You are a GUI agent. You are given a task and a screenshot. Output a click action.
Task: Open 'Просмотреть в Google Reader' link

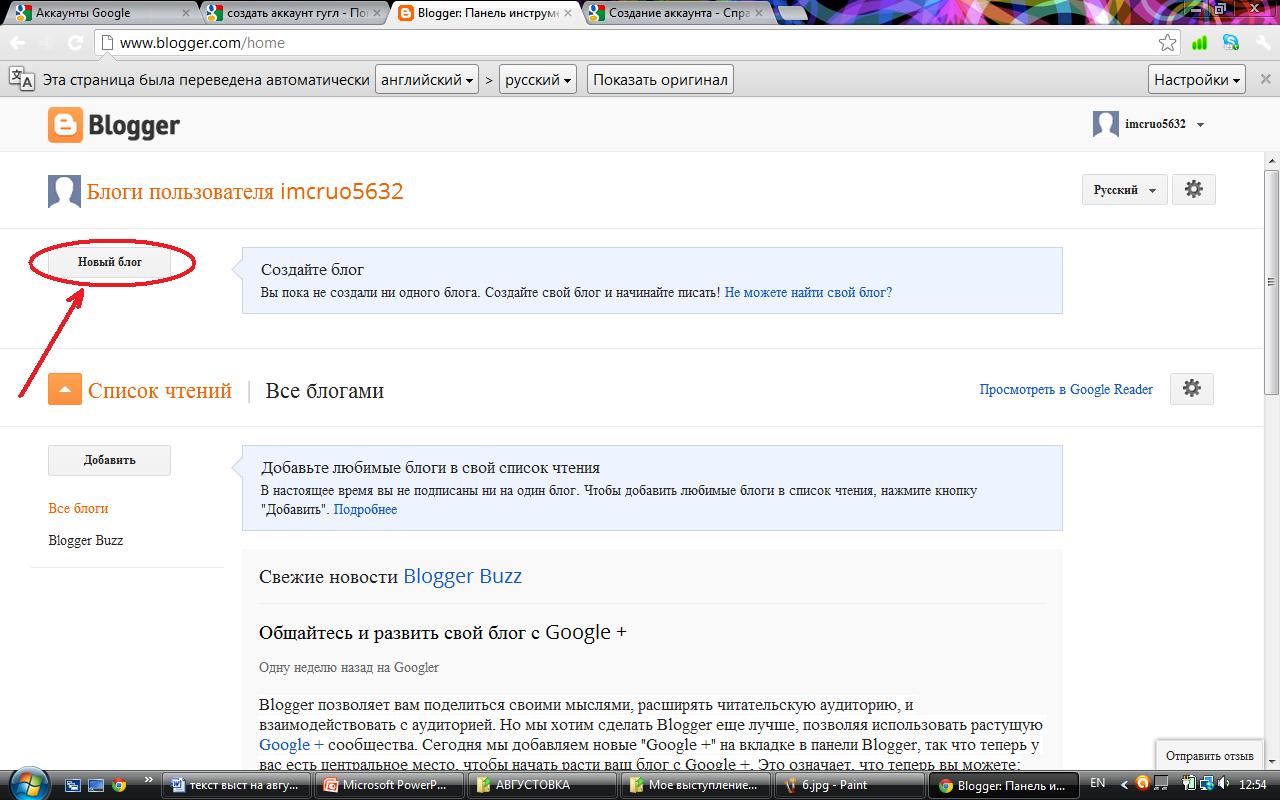pos(1066,389)
